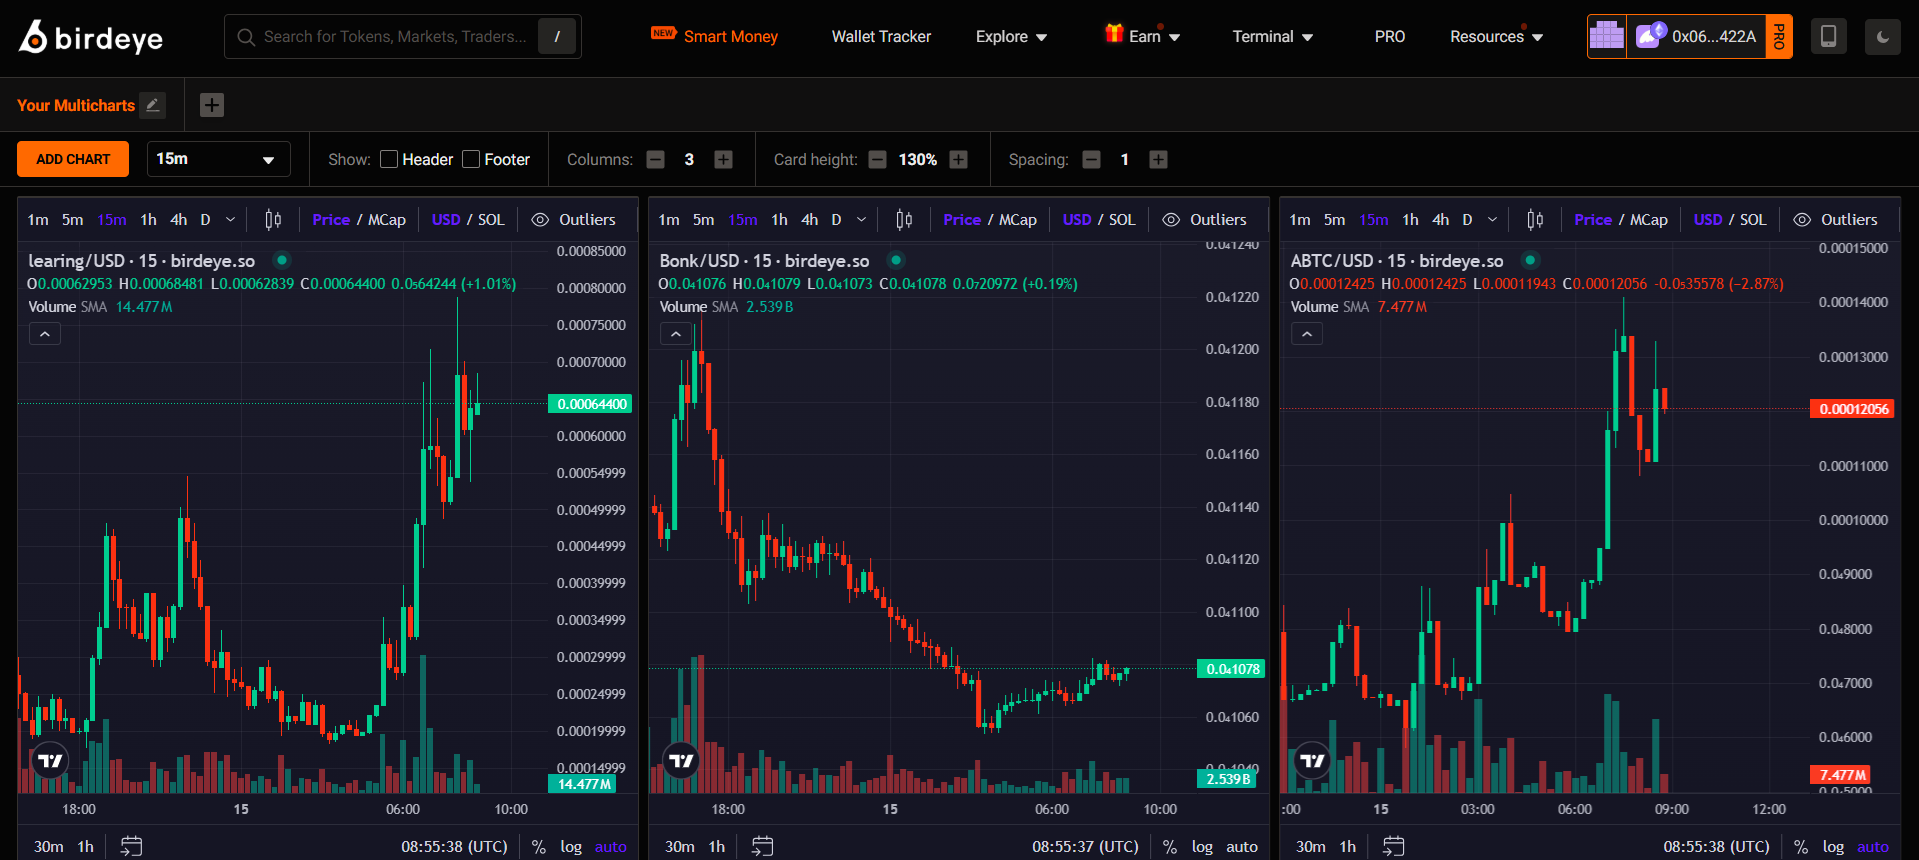The image size is (1919, 860).
Task: Increase card height with plus
Action: tap(958, 160)
